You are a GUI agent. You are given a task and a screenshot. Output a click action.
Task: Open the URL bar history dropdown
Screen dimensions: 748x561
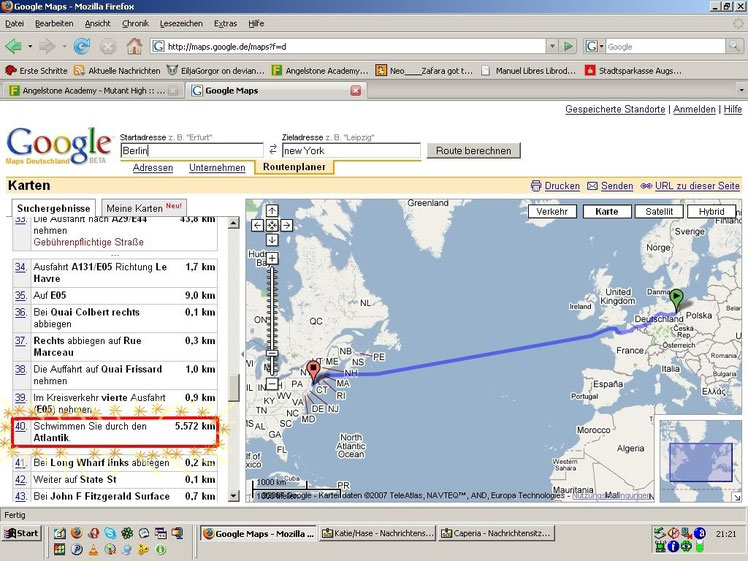(552, 46)
